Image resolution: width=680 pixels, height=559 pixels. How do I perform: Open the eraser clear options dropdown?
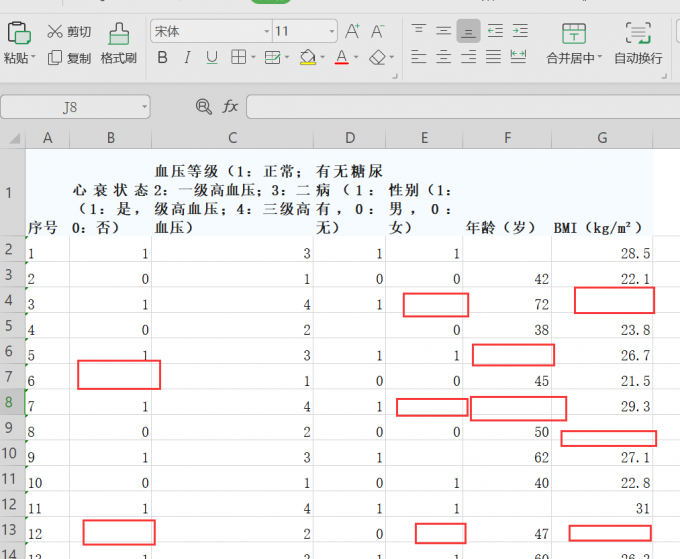392,57
